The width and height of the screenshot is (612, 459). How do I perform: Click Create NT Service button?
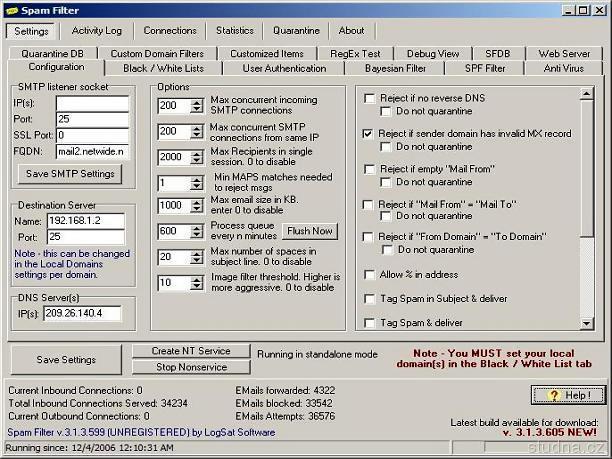190,351
